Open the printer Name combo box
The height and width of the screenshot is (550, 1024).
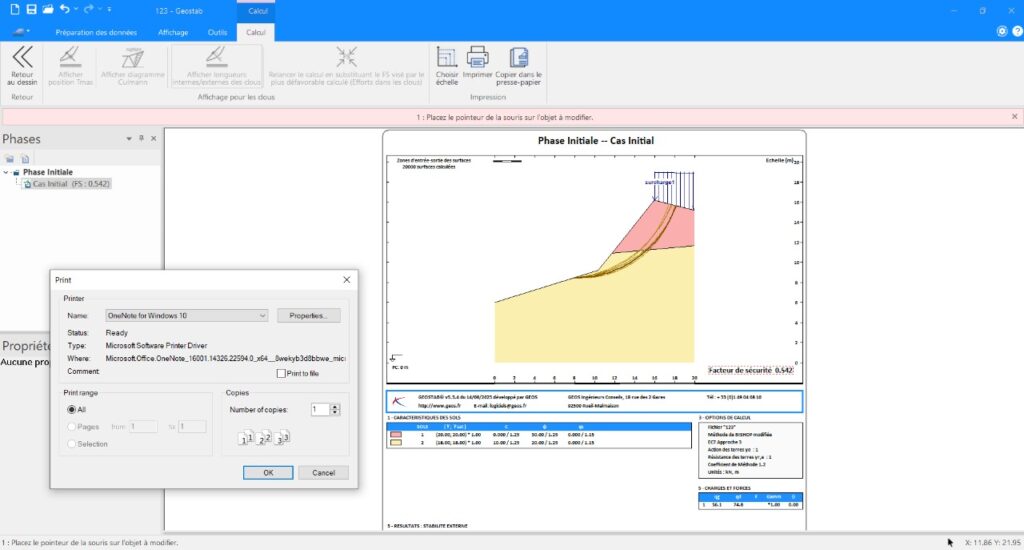(x=186, y=315)
